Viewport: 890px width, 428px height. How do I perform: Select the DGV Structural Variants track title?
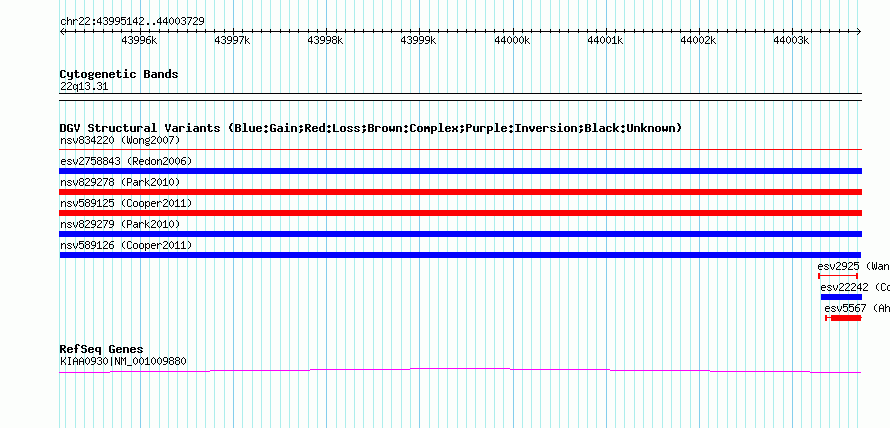point(371,128)
